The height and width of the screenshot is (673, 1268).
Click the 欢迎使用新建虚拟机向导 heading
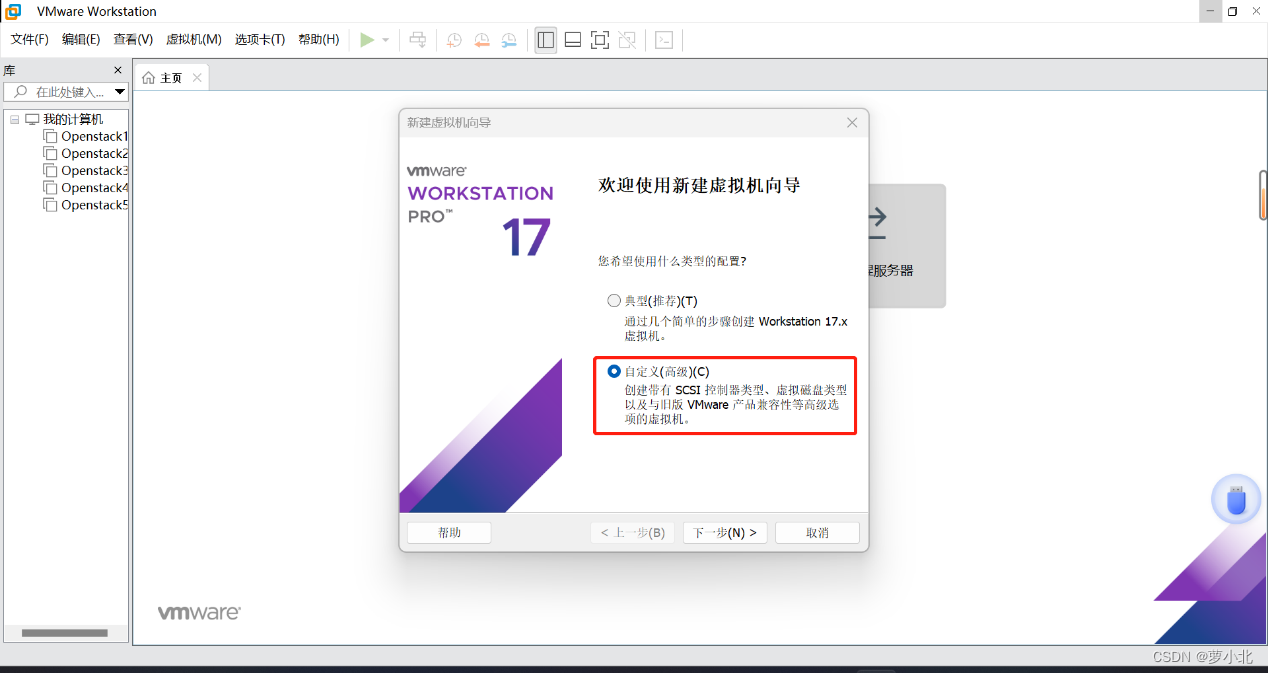(699, 186)
